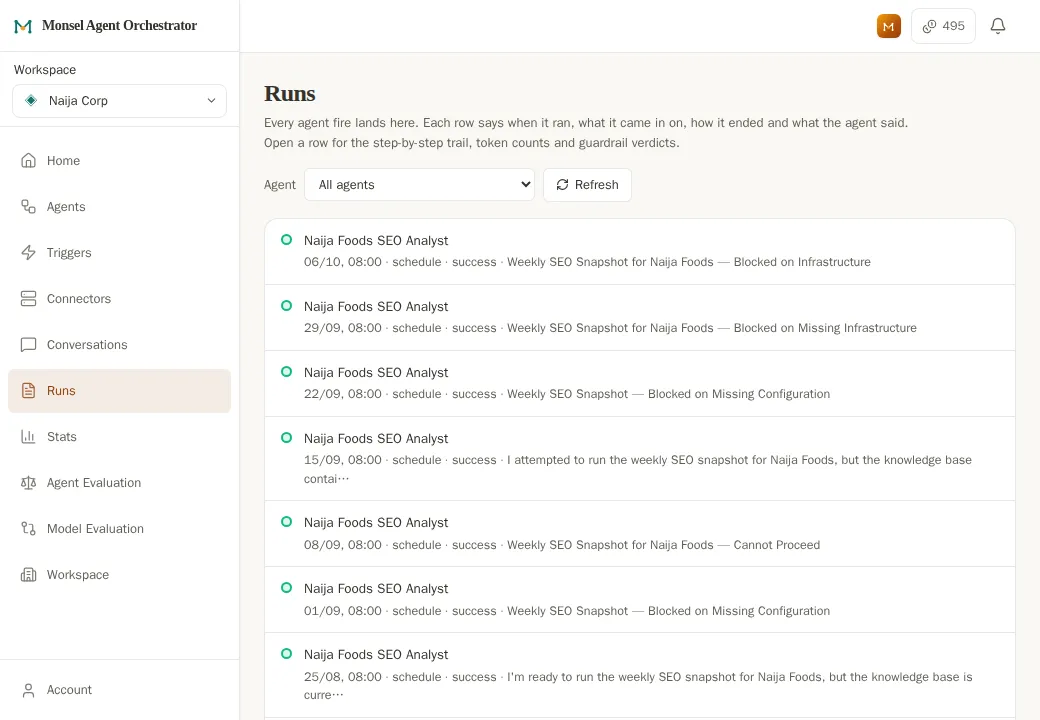Click the Agent Evaluation scales icon
The image size is (1040, 720).
[x=29, y=483]
